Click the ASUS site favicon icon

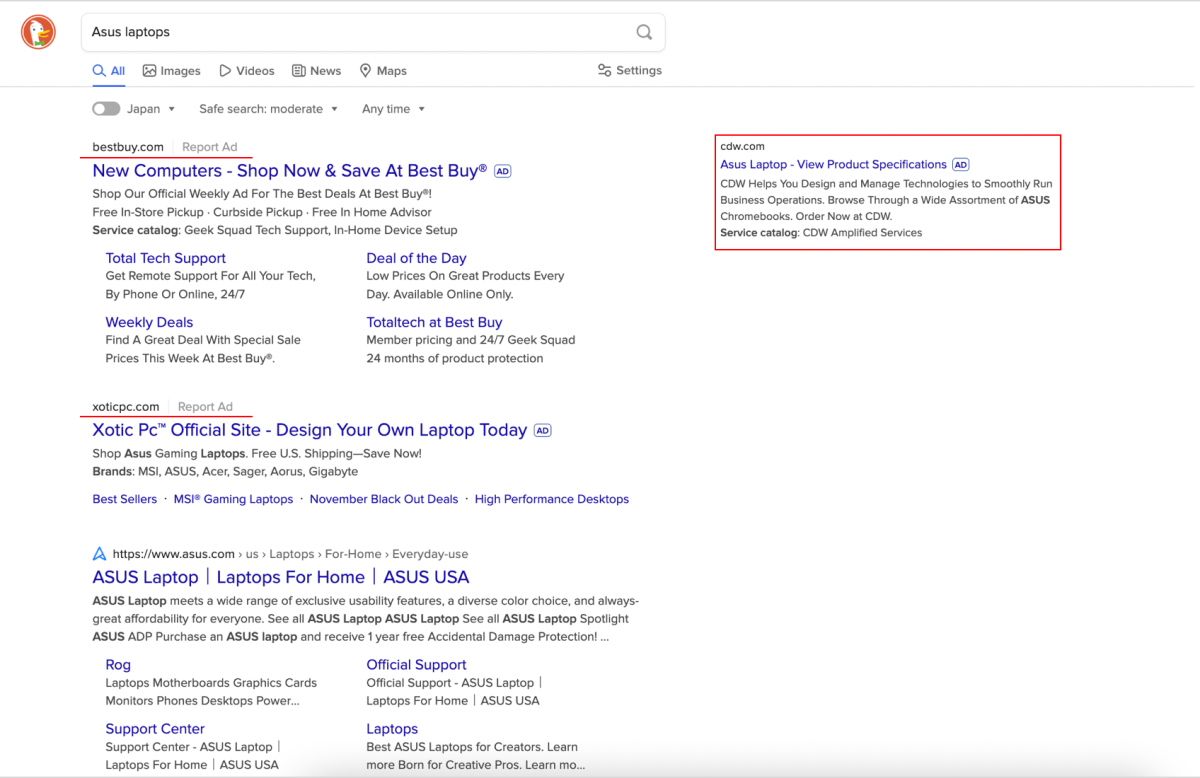99,554
